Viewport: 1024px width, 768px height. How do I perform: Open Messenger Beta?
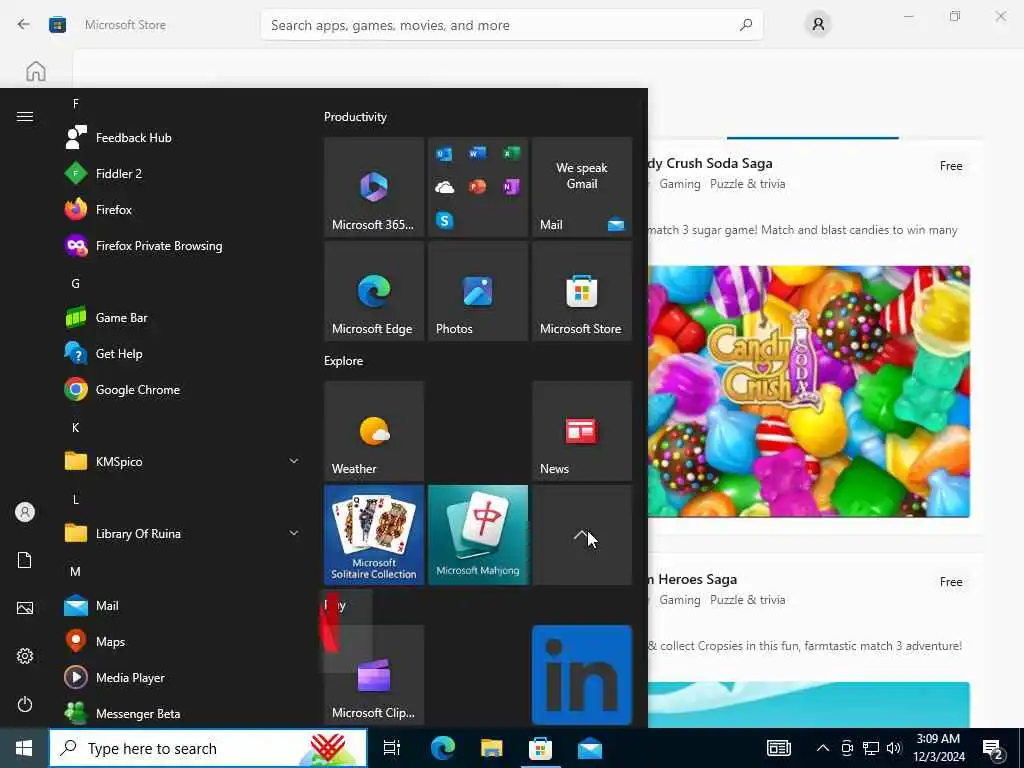[183, 714]
